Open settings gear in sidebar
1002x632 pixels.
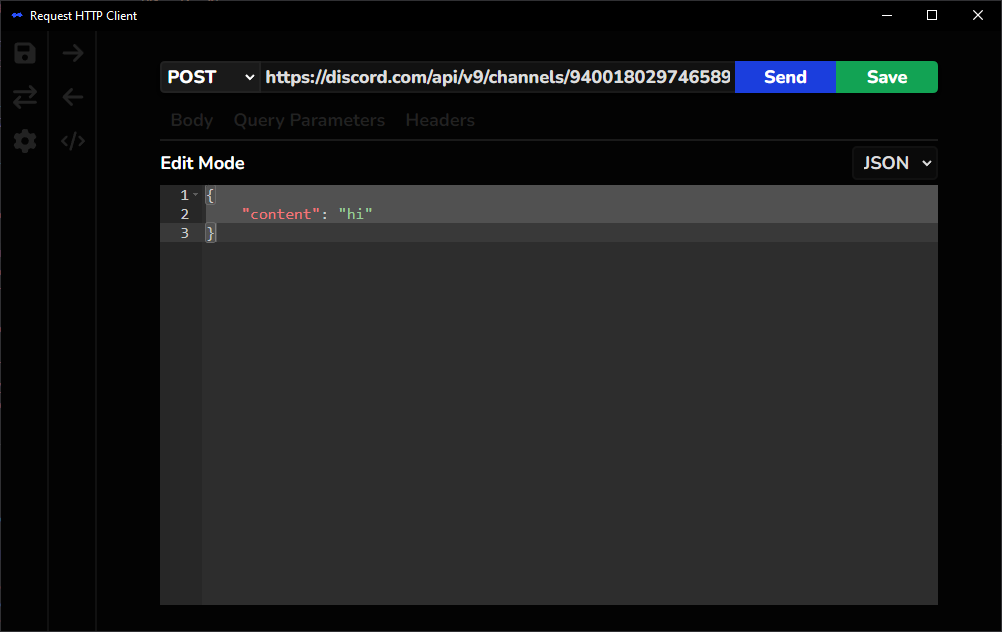25,141
